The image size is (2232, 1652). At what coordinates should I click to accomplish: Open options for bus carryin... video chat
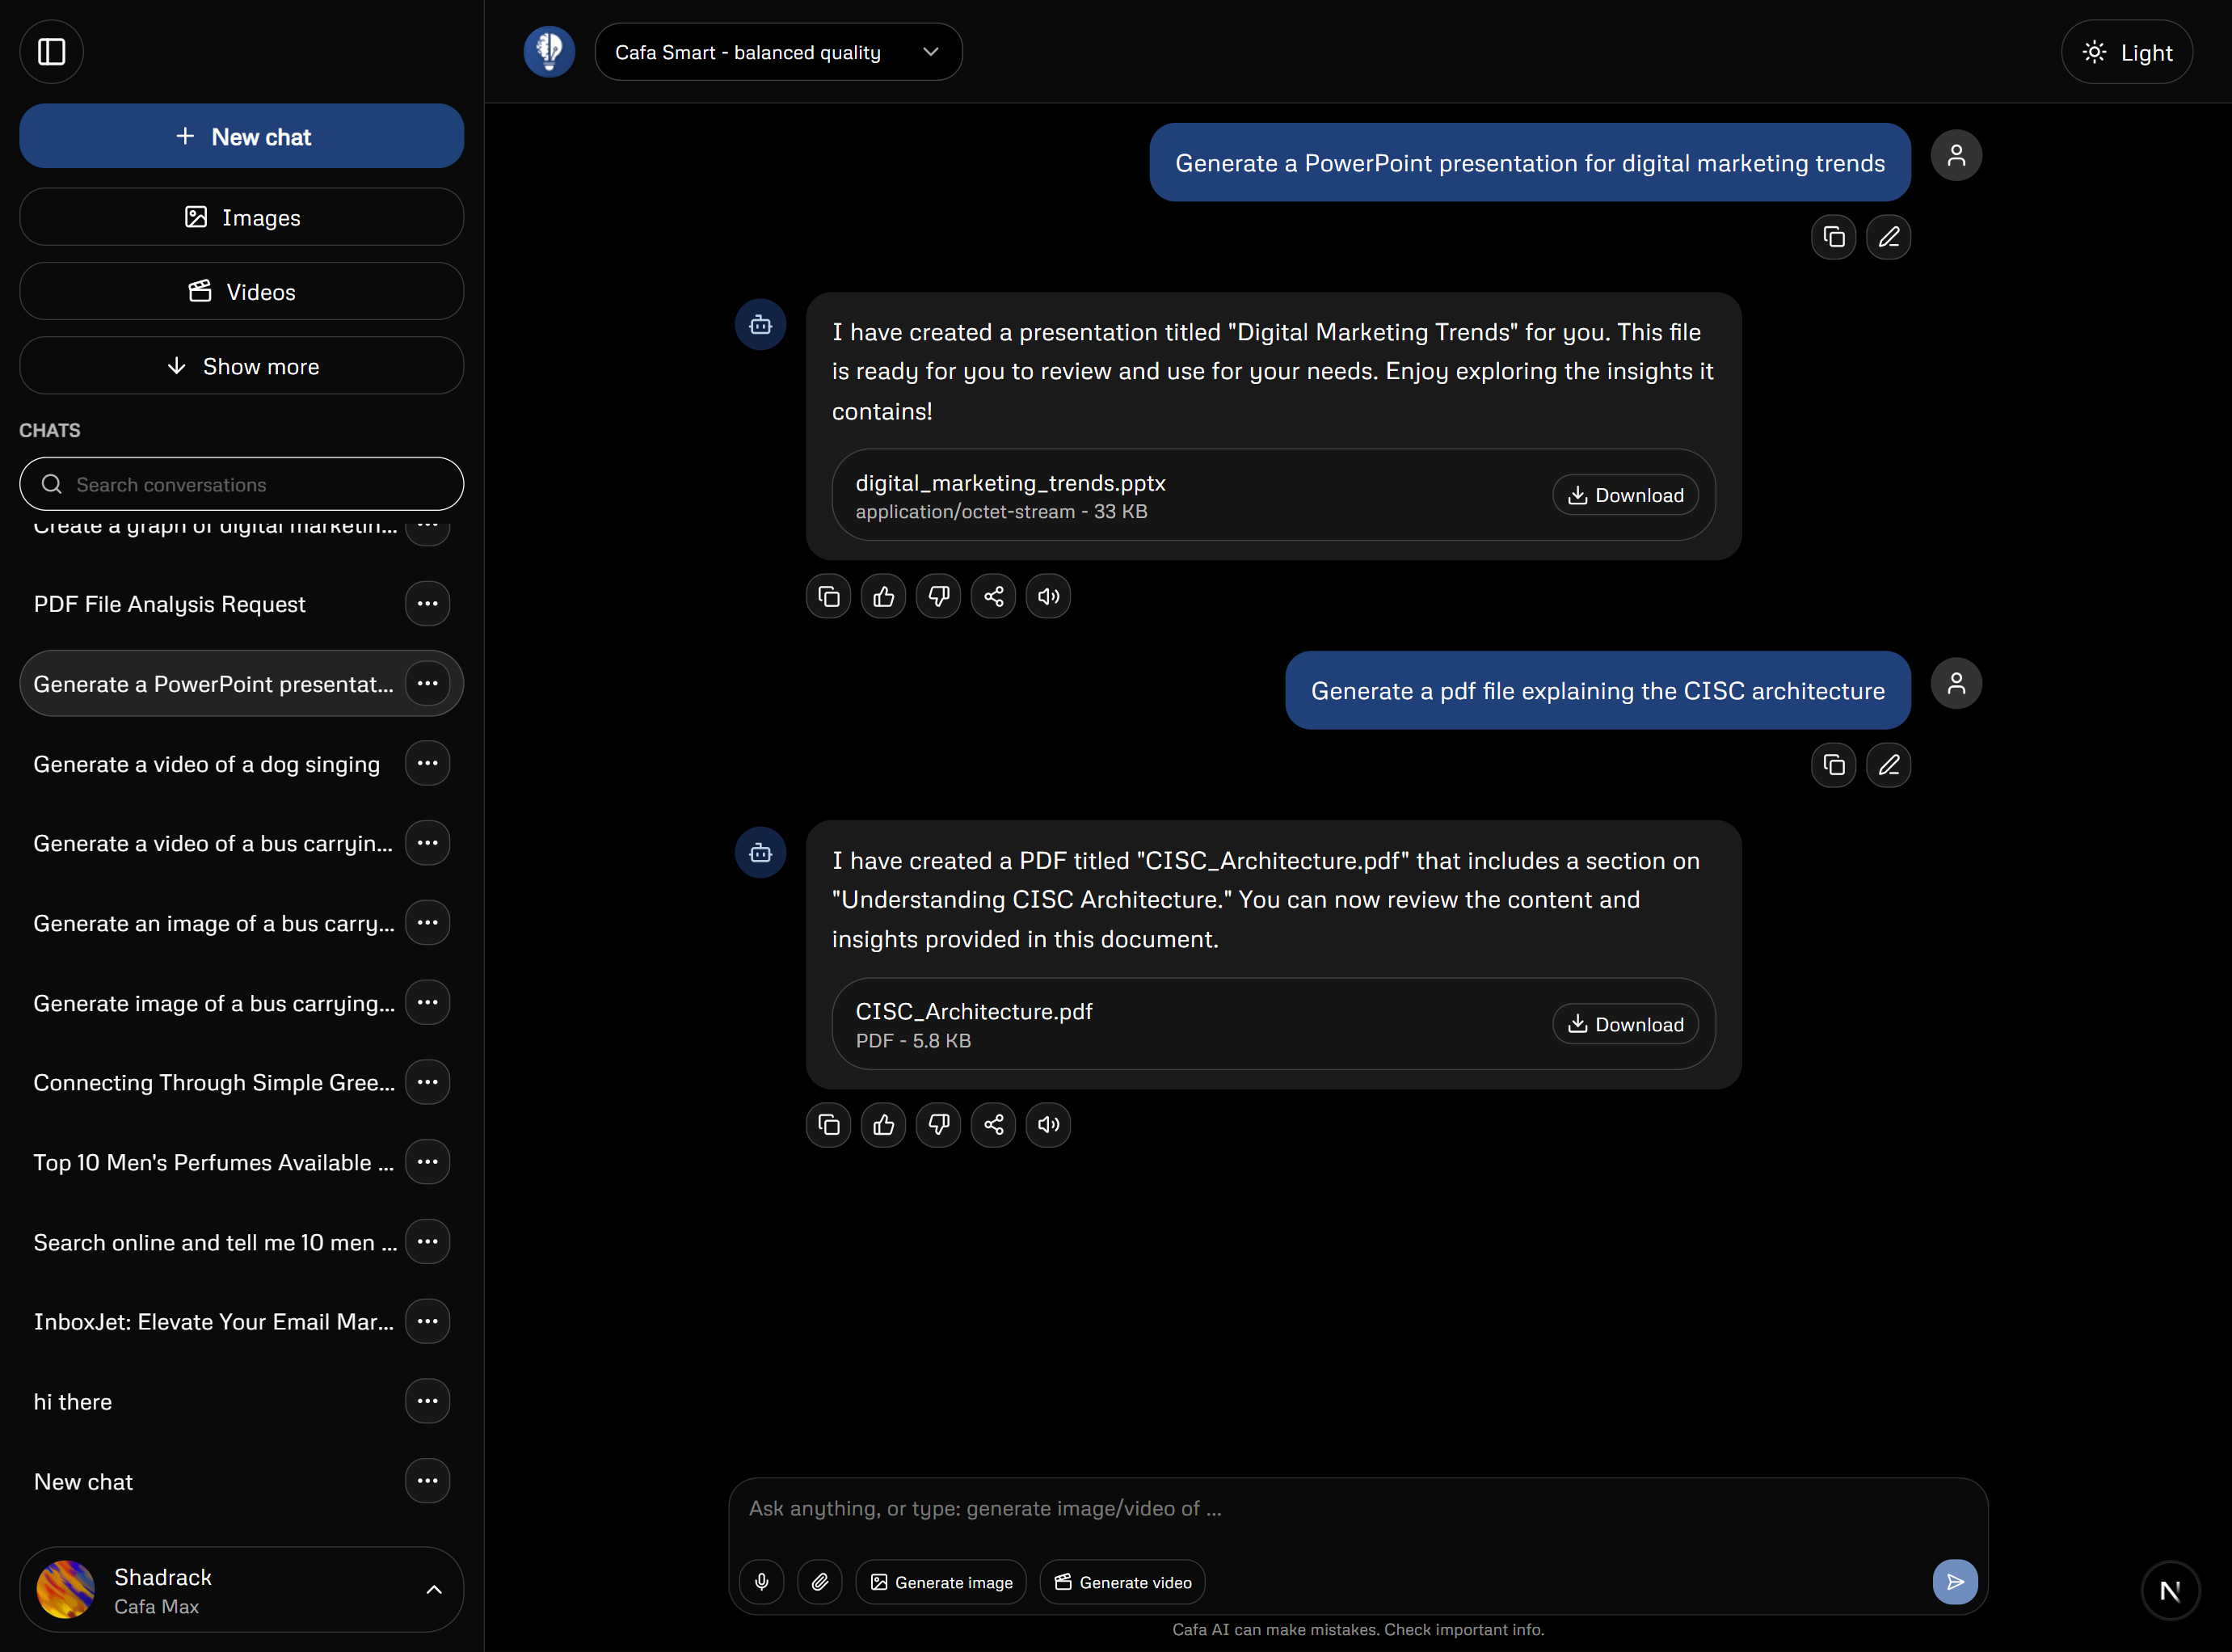[427, 844]
